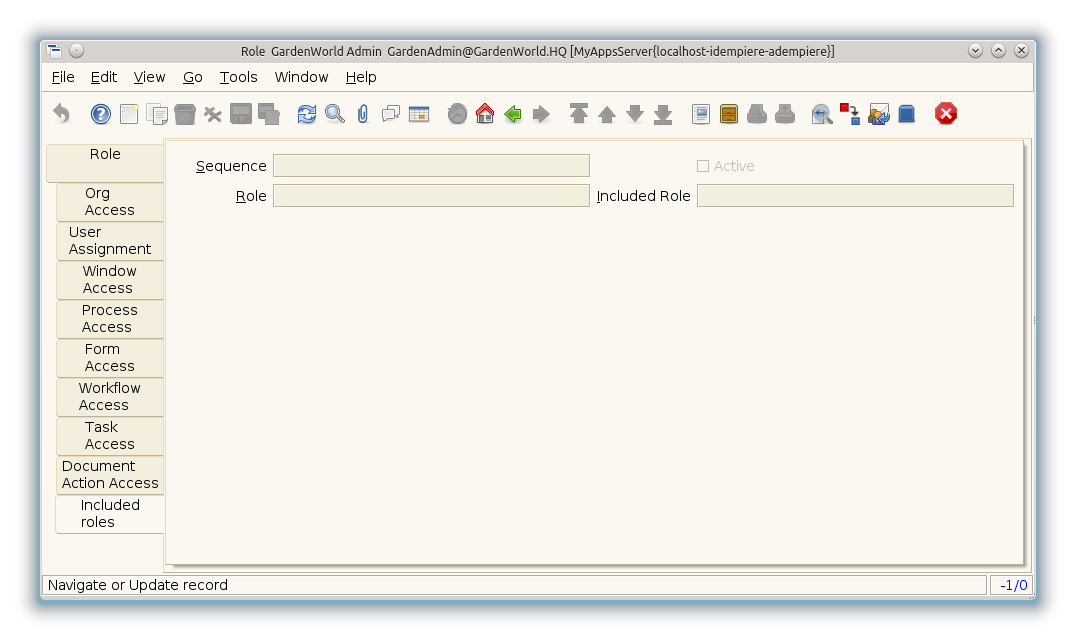Toggle the Active checkbox

[x=703, y=166]
